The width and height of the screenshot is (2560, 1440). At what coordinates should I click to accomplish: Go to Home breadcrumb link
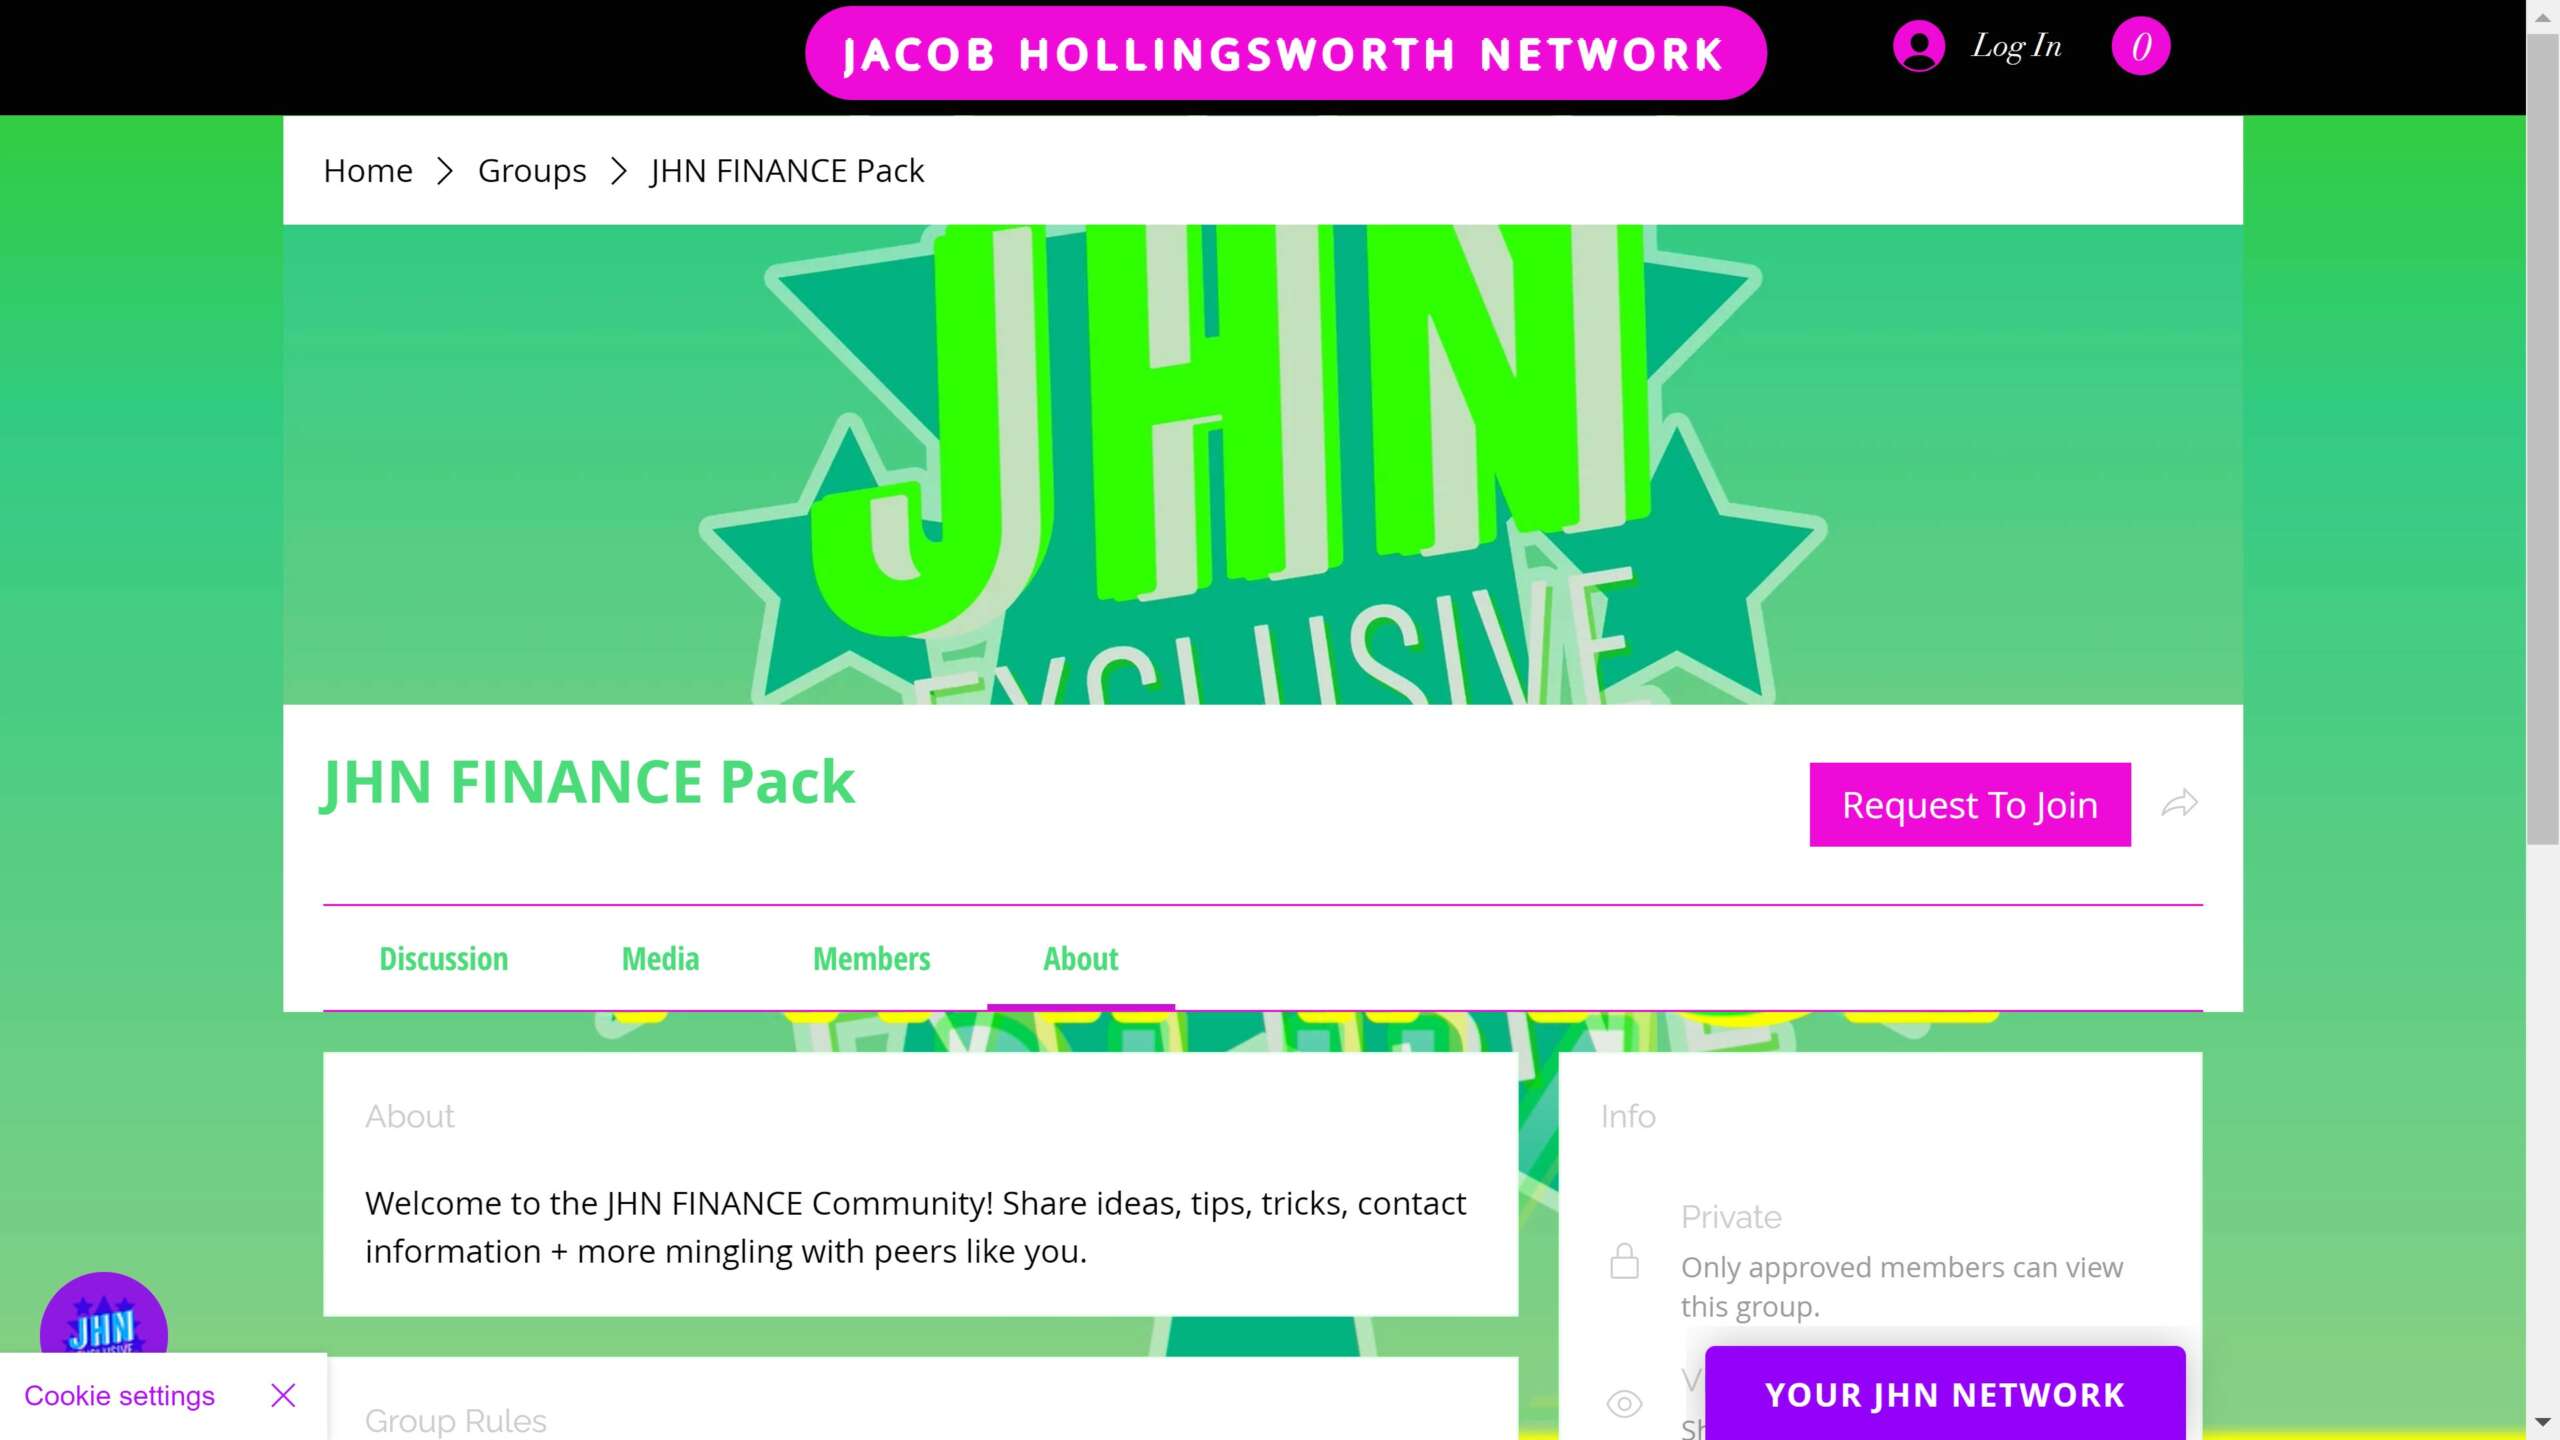367,171
